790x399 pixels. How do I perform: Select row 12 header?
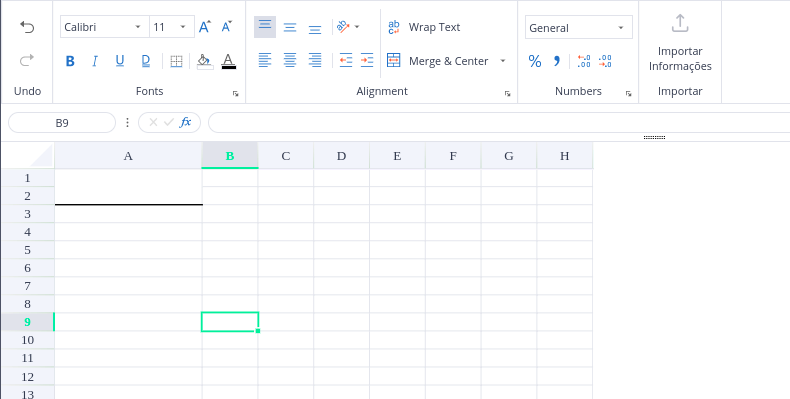[28, 376]
